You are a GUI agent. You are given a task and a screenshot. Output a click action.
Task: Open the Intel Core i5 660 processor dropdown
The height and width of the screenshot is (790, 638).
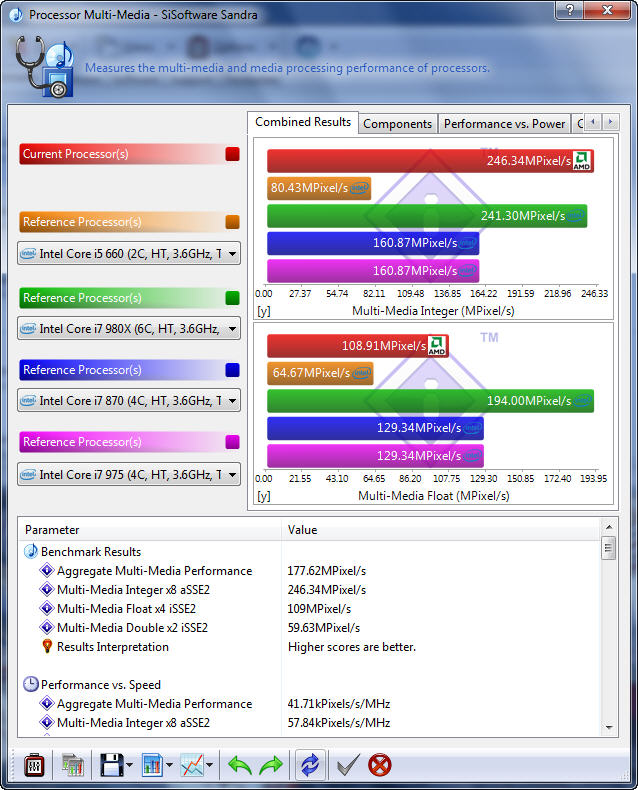(129, 253)
